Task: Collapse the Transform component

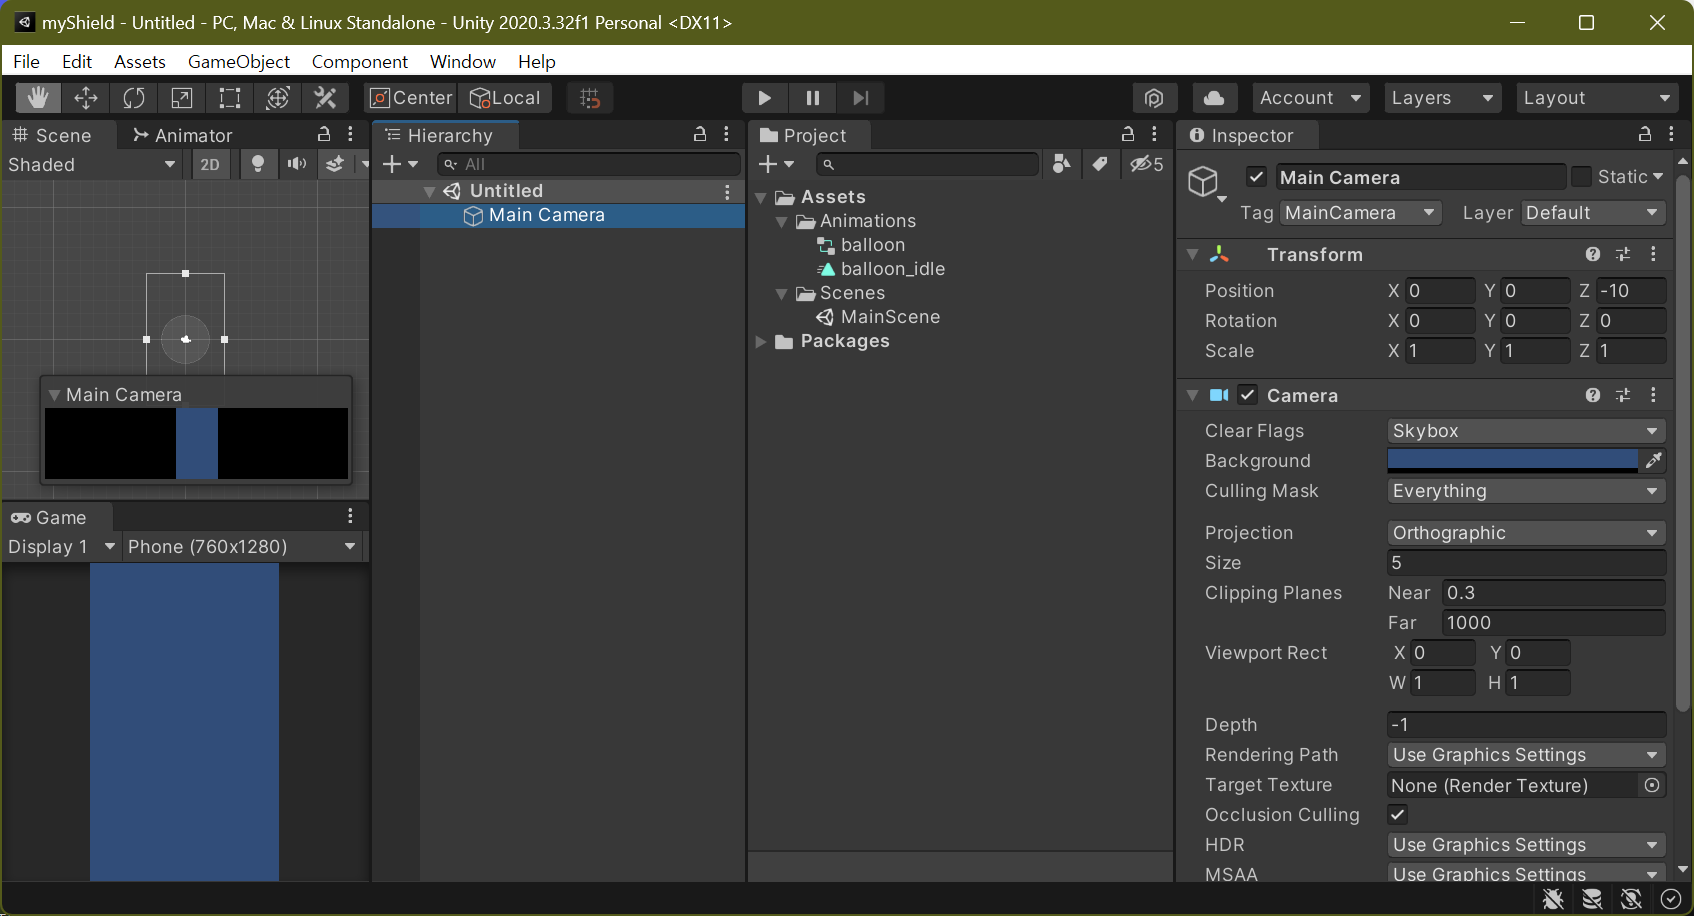Action: (x=1192, y=254)
